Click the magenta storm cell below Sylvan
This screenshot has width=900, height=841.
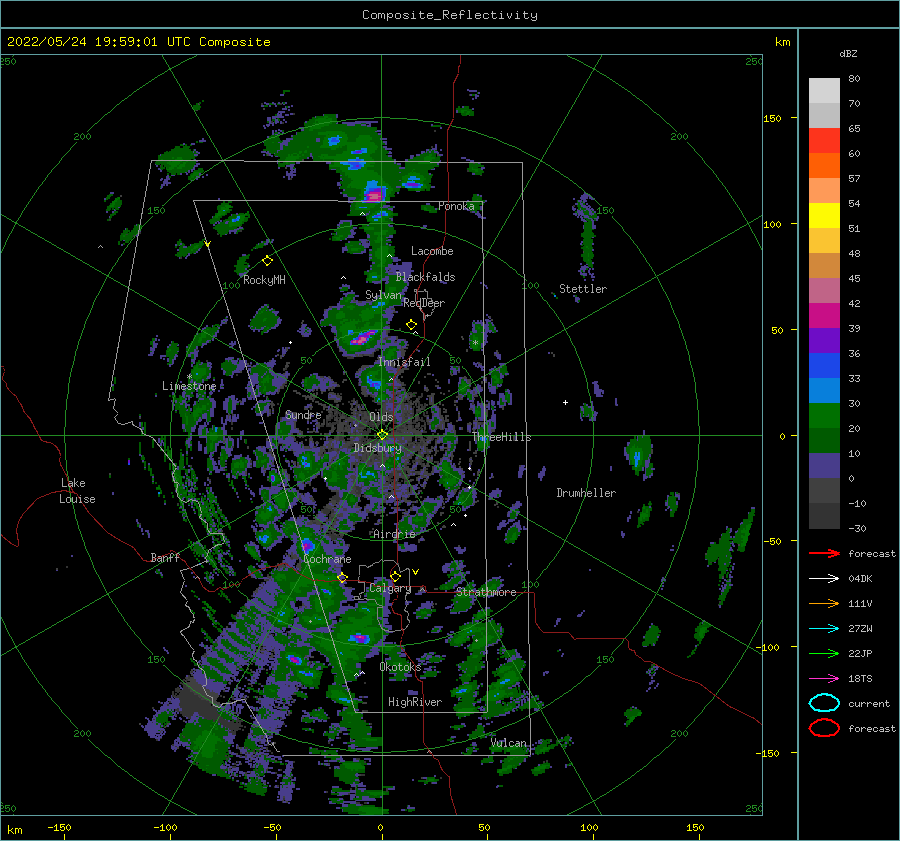coord(360,339)
